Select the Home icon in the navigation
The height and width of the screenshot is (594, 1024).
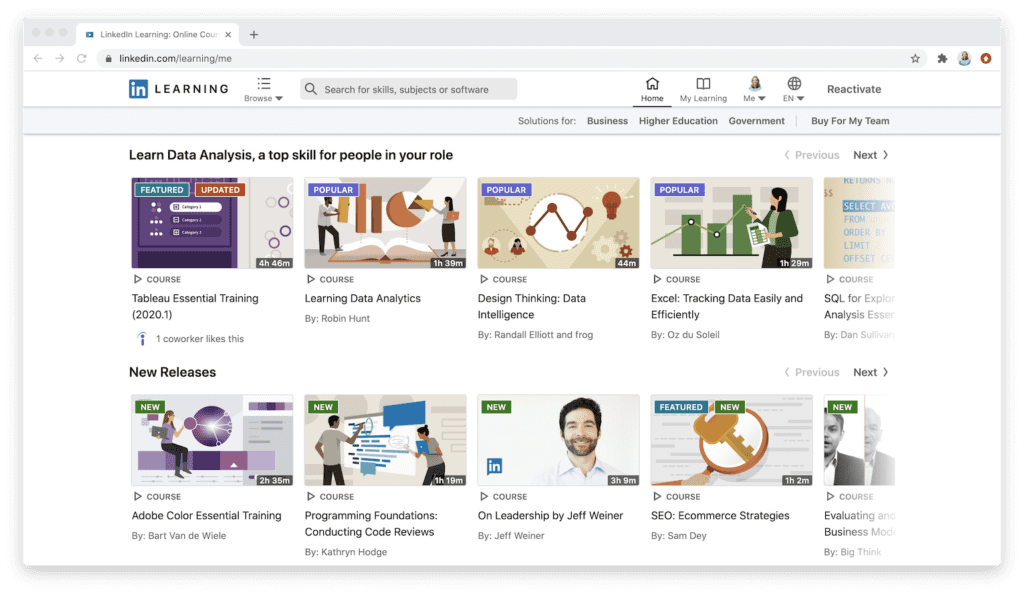tap(652, 85)
